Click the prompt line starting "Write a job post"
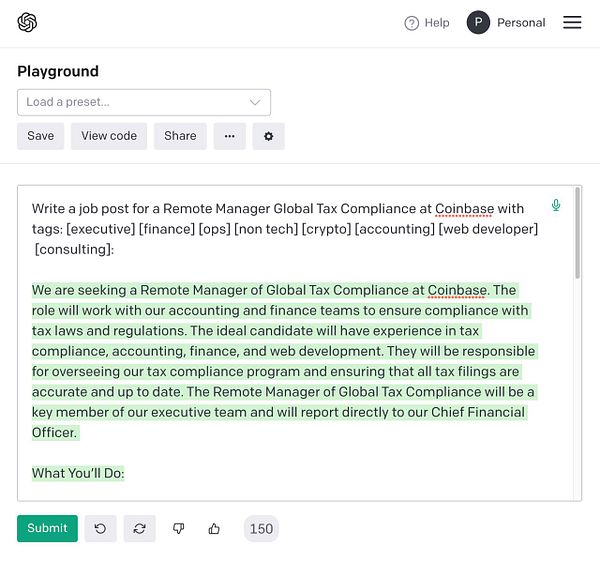 pos(278,209)
